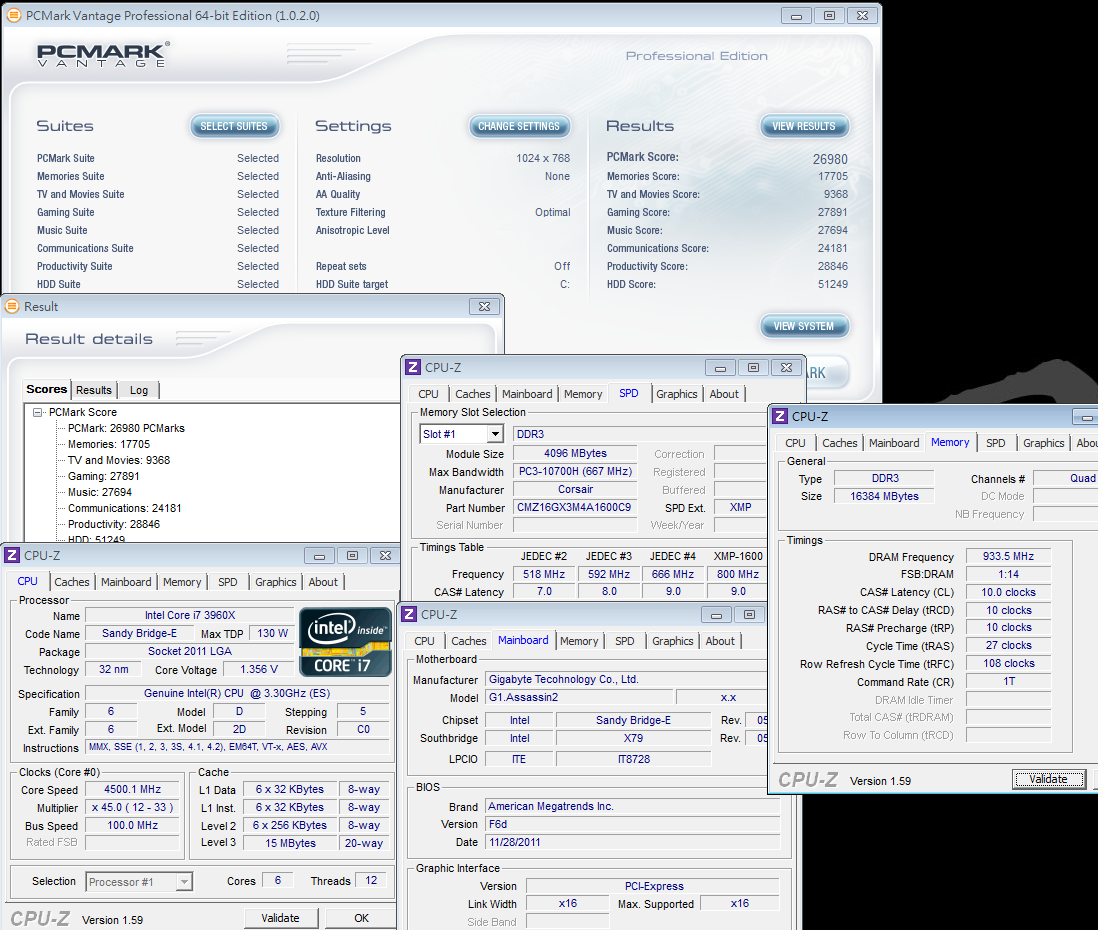Close the Result details window
This screenshot has width=1098, height=930.
484,306
